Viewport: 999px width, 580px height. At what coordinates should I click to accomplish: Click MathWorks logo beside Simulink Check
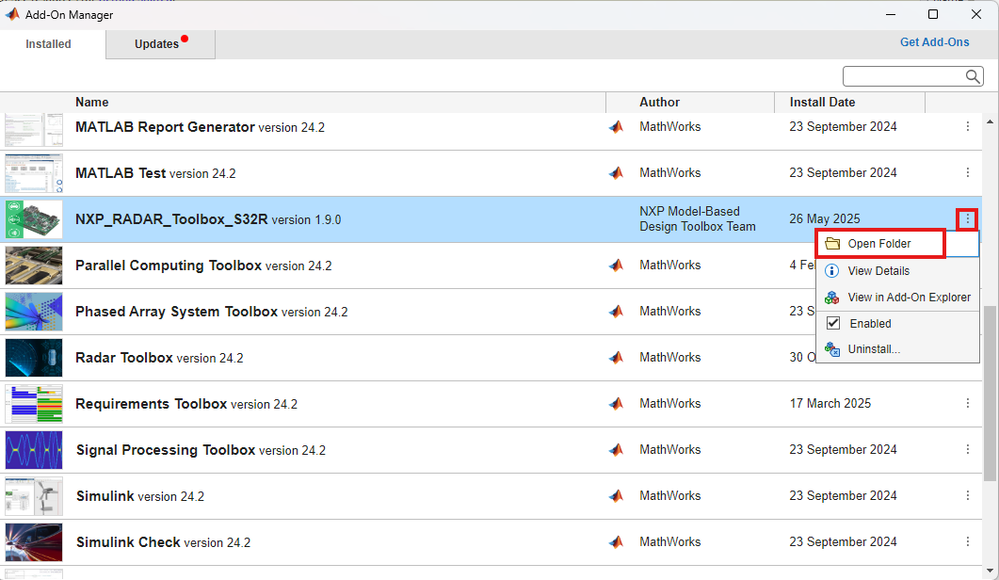[616, 542]
